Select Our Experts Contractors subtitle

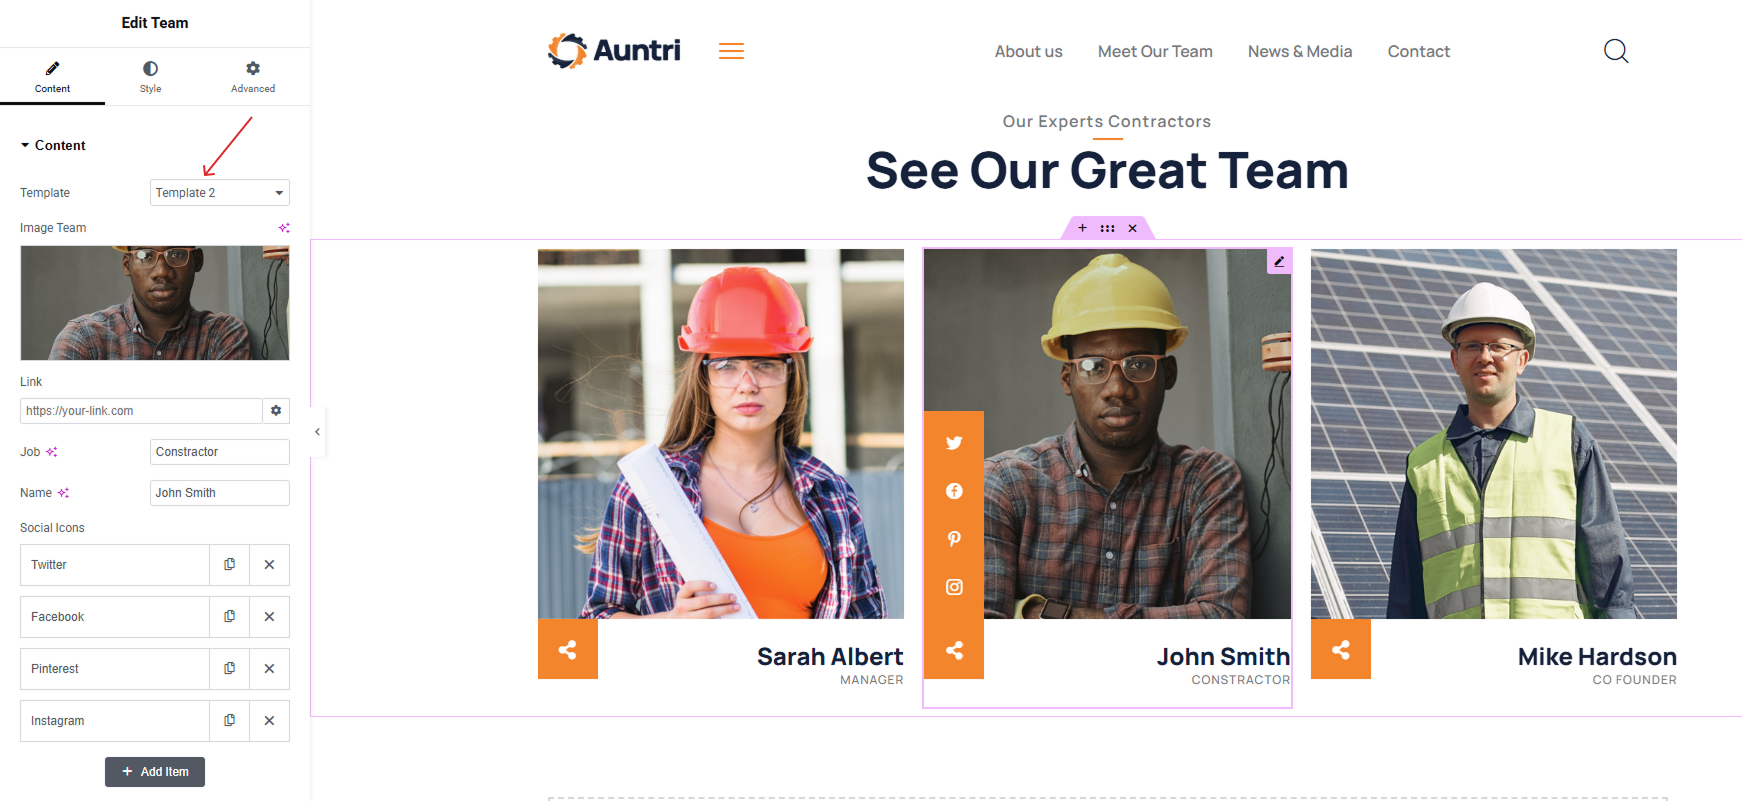(1107, 121)
